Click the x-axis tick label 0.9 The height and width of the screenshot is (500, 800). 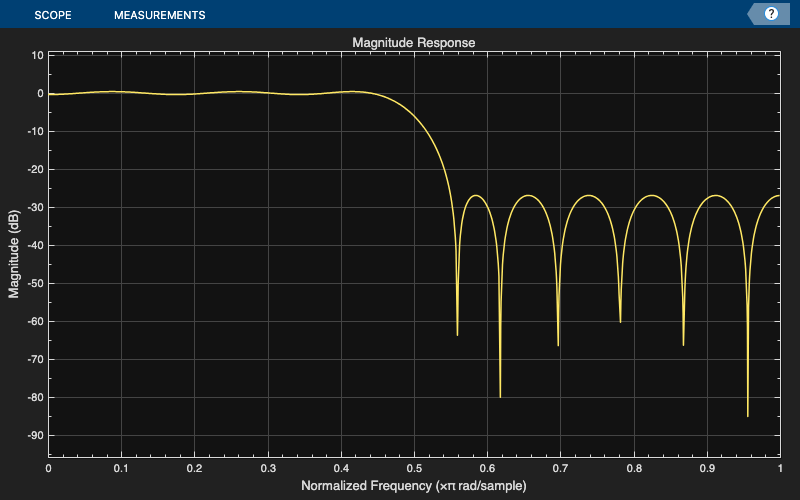tap(707, 468)
